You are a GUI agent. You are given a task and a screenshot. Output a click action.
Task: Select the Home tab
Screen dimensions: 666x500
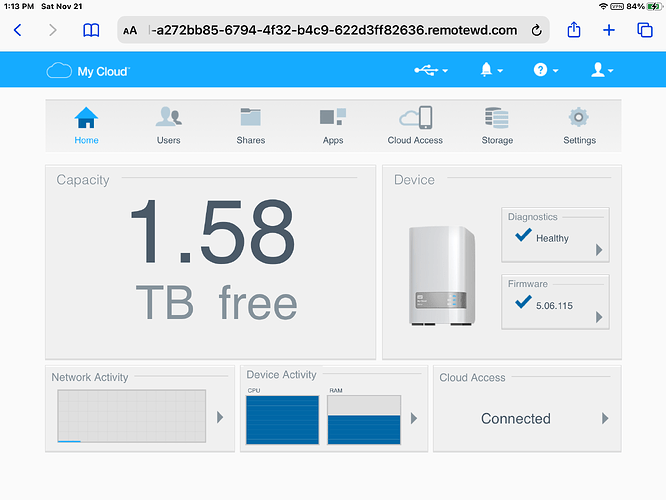tap(86, 125)
